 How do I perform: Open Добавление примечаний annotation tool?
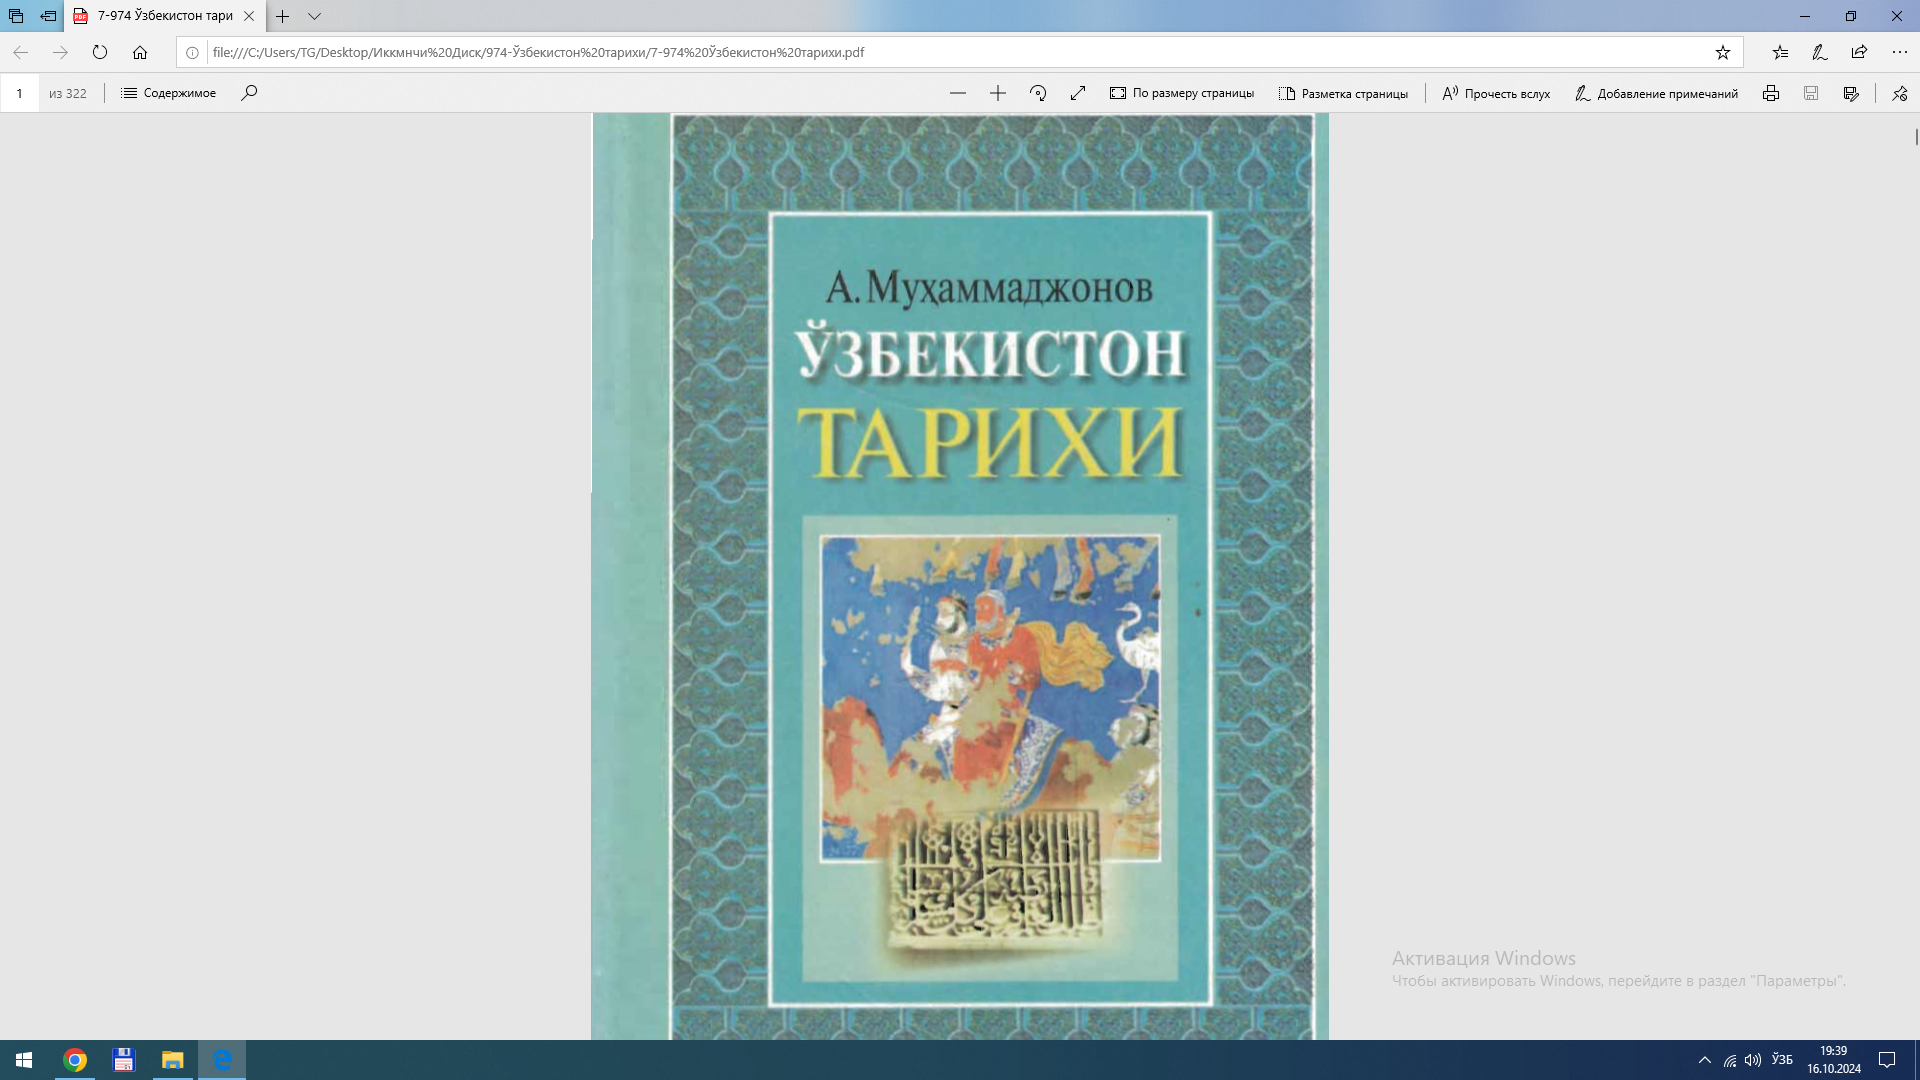(1656, 93)
